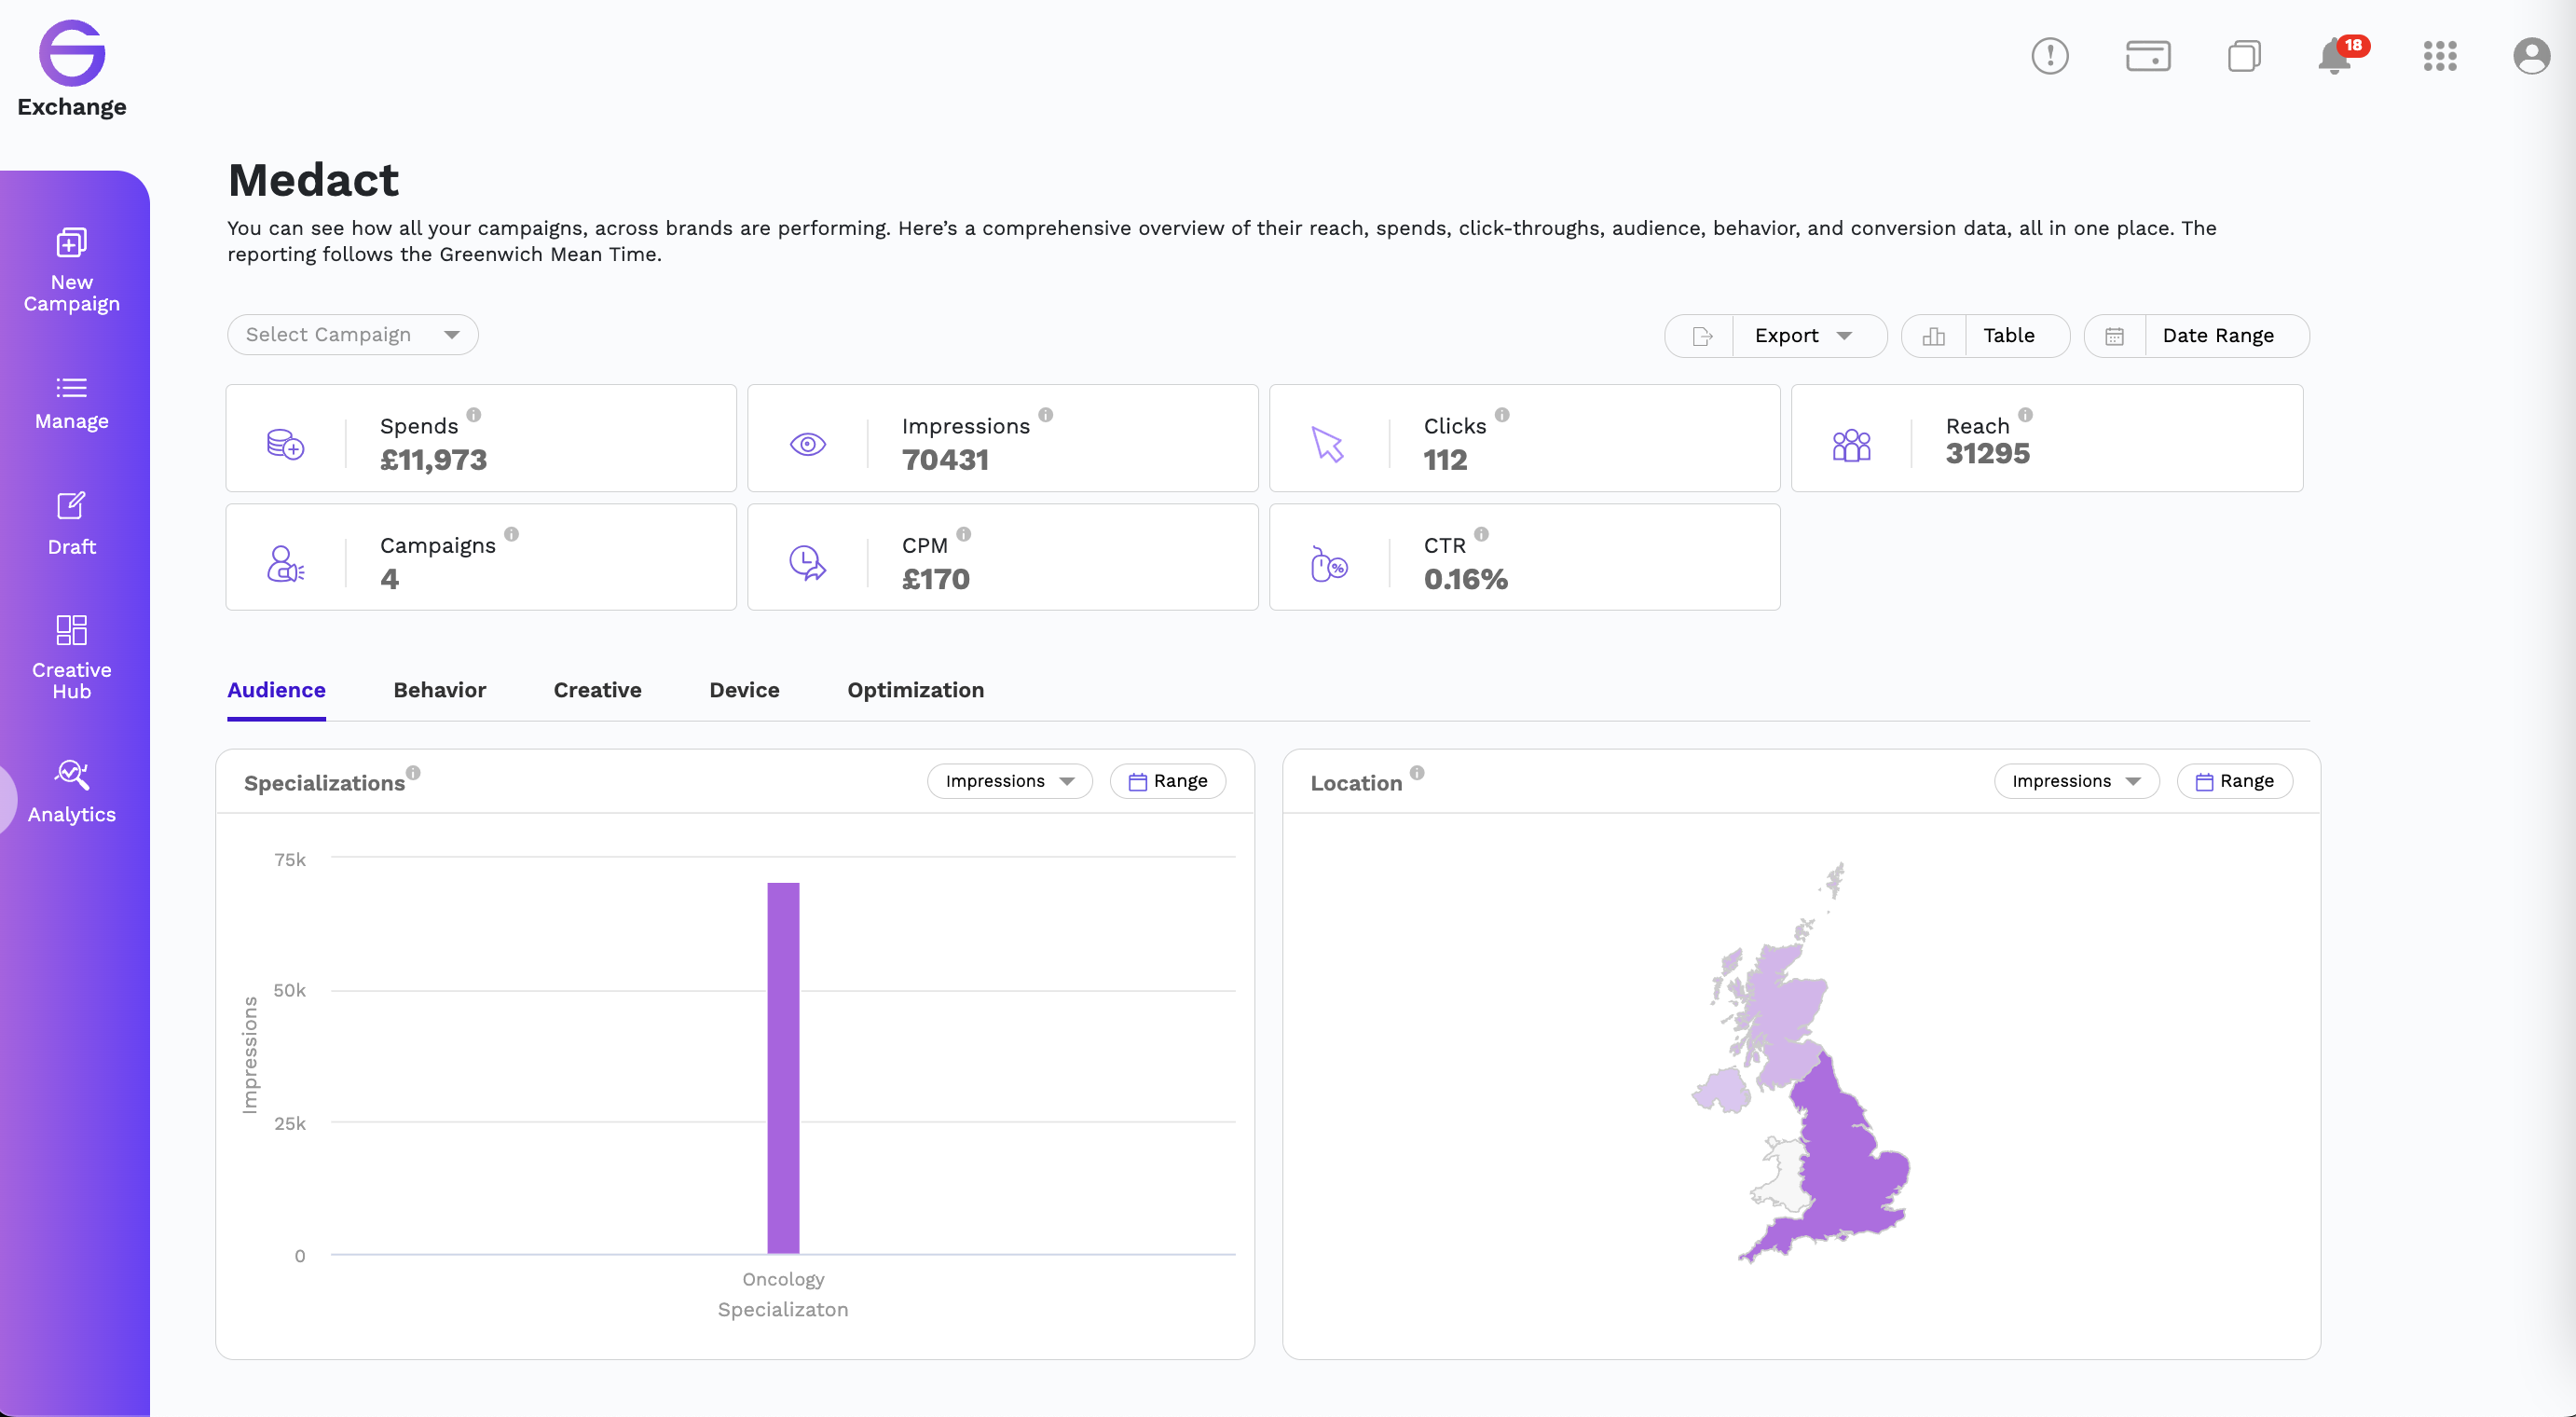Click the Spends value £11,973
This screenshot has width=2576, height=1417.
(x=433, y=460)
